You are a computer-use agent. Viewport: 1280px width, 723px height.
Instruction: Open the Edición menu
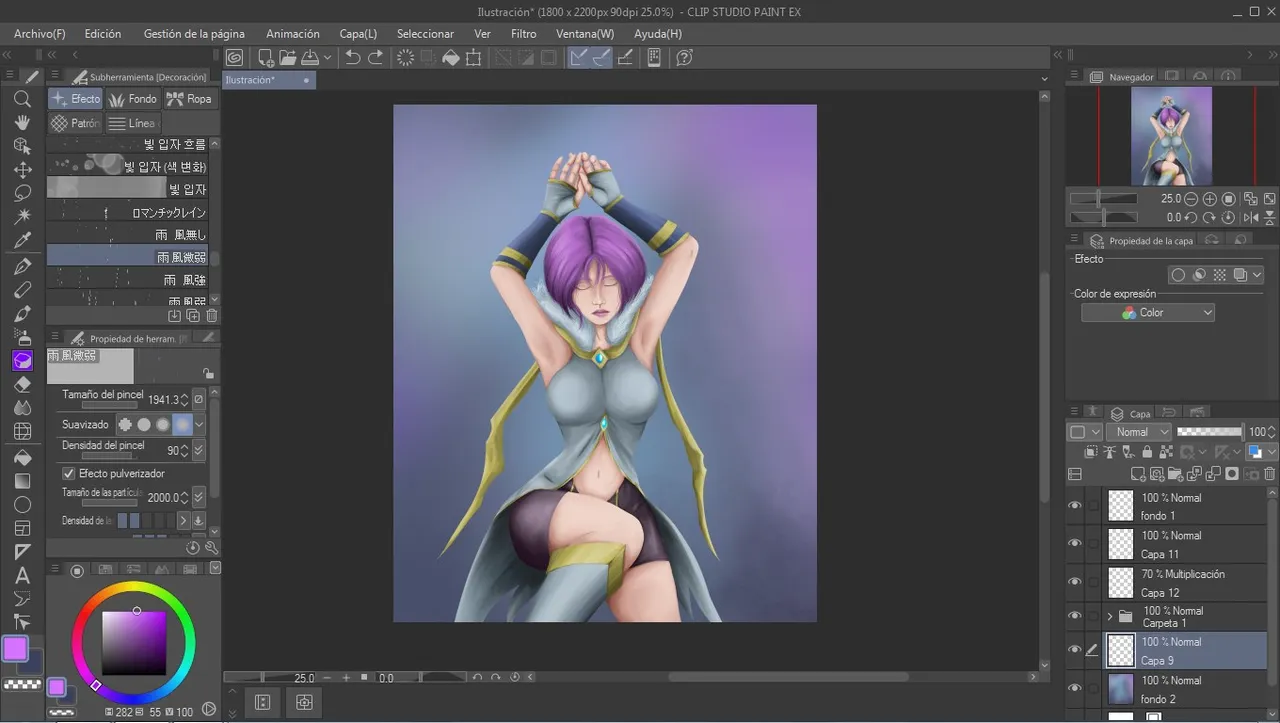tap(103, 34)
